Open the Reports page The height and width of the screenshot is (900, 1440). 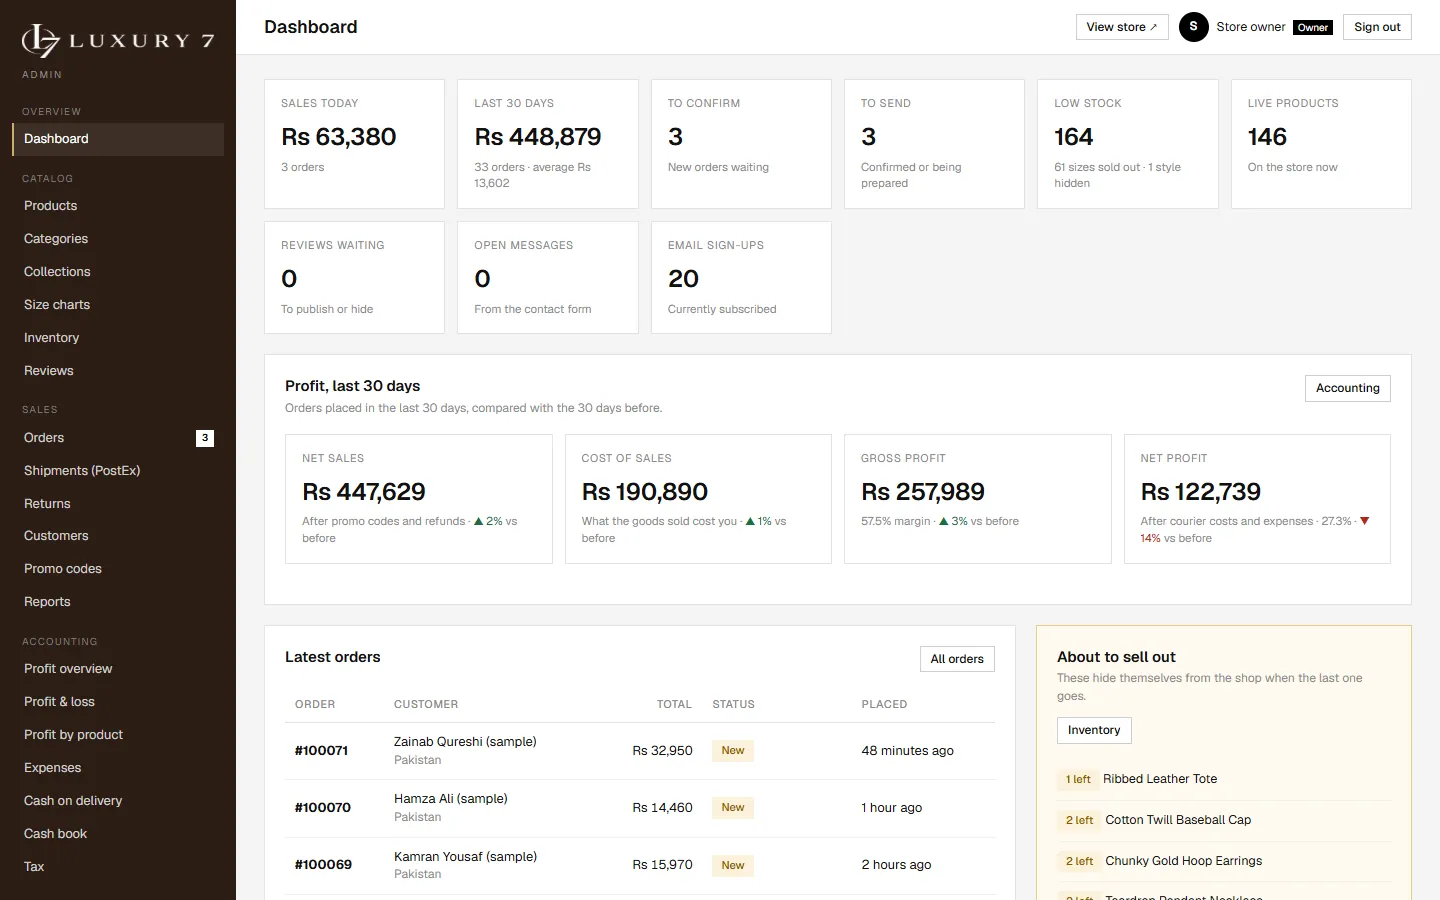pyautogui.click(x=118, y=602)
